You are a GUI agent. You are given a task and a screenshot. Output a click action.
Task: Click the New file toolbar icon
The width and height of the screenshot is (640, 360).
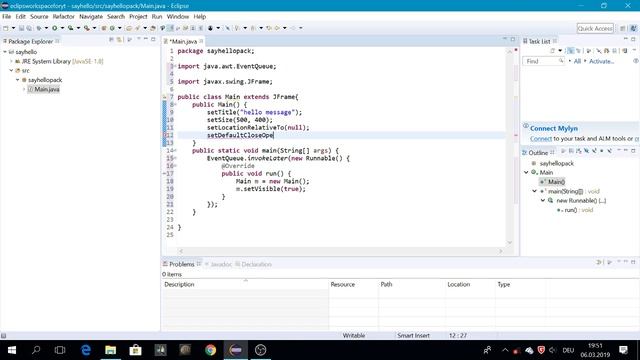[x=6, y=28]
